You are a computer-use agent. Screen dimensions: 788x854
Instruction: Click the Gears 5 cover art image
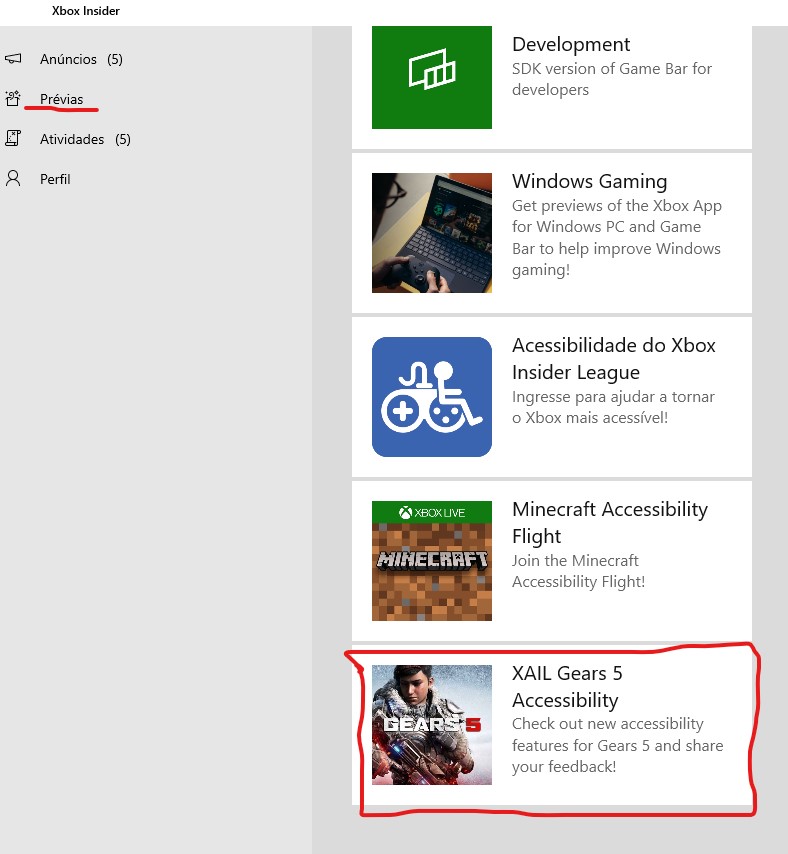(432, 725)
